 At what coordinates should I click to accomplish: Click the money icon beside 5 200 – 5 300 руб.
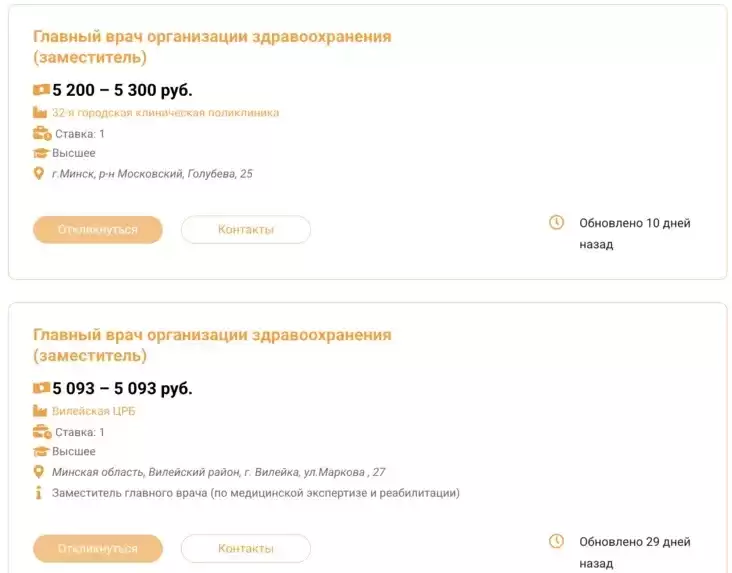coord(41,90)
